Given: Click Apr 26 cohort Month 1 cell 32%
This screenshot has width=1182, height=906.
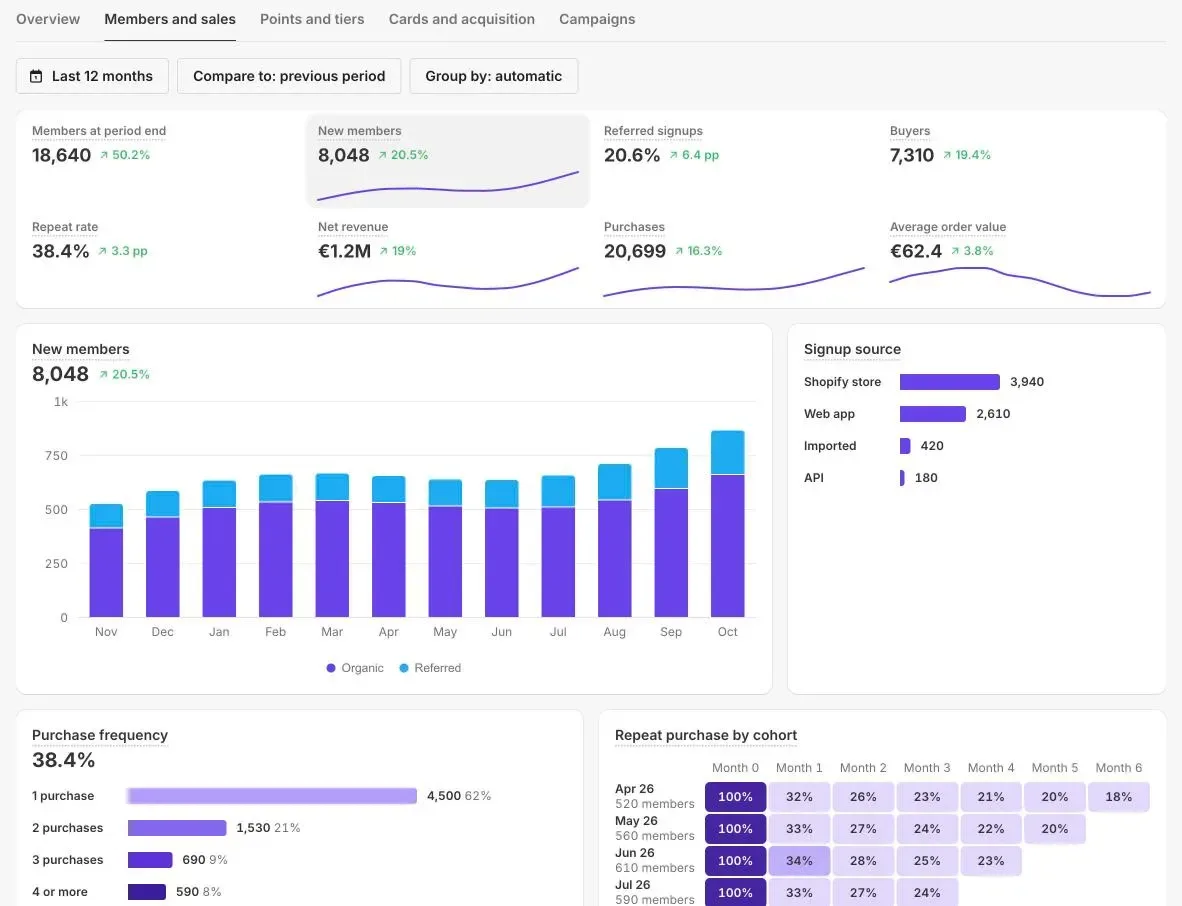Looking at the screenshot, I should (x=799, y=797).
